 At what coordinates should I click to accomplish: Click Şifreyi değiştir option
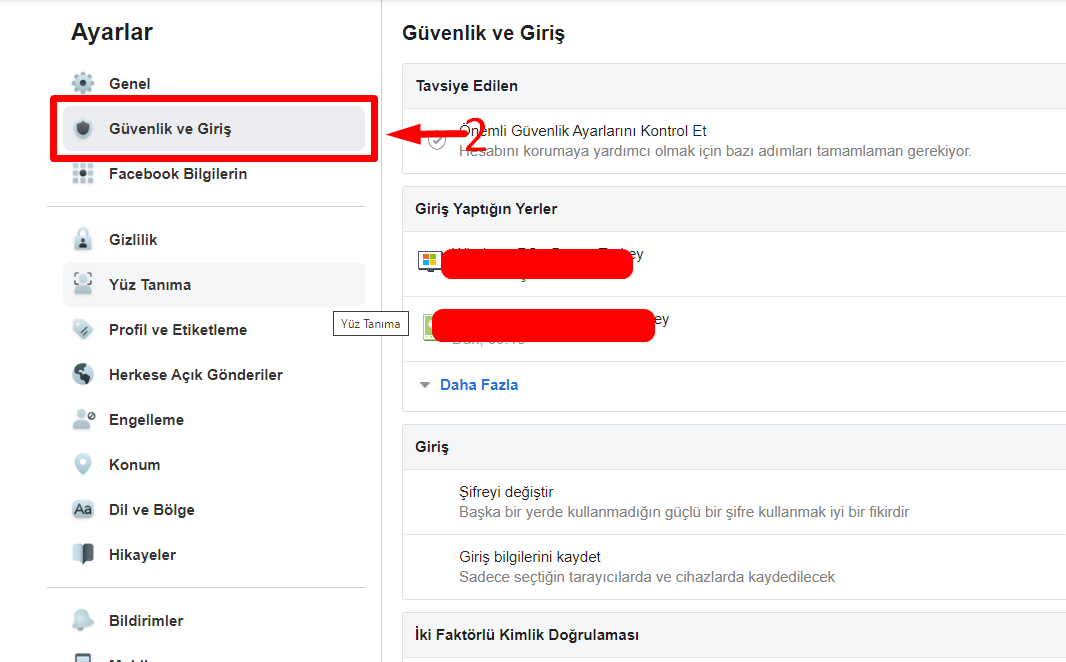tap(506, 492)
